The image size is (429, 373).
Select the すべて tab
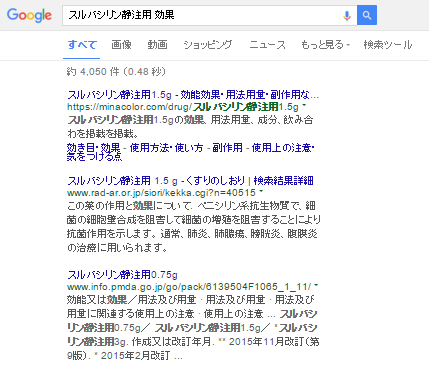pyautogui.click(x=82, y=45)
